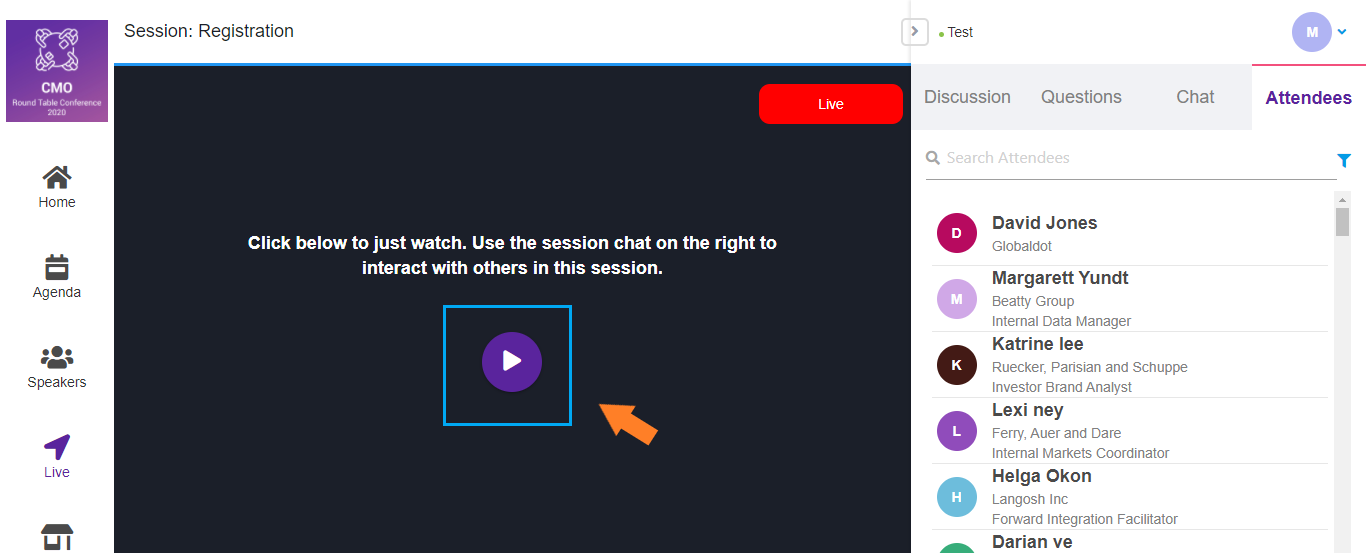This screenshot has width=1366, height=553.
Task: Open David Jones attendee avatar
Action: [x=956, y=233]
